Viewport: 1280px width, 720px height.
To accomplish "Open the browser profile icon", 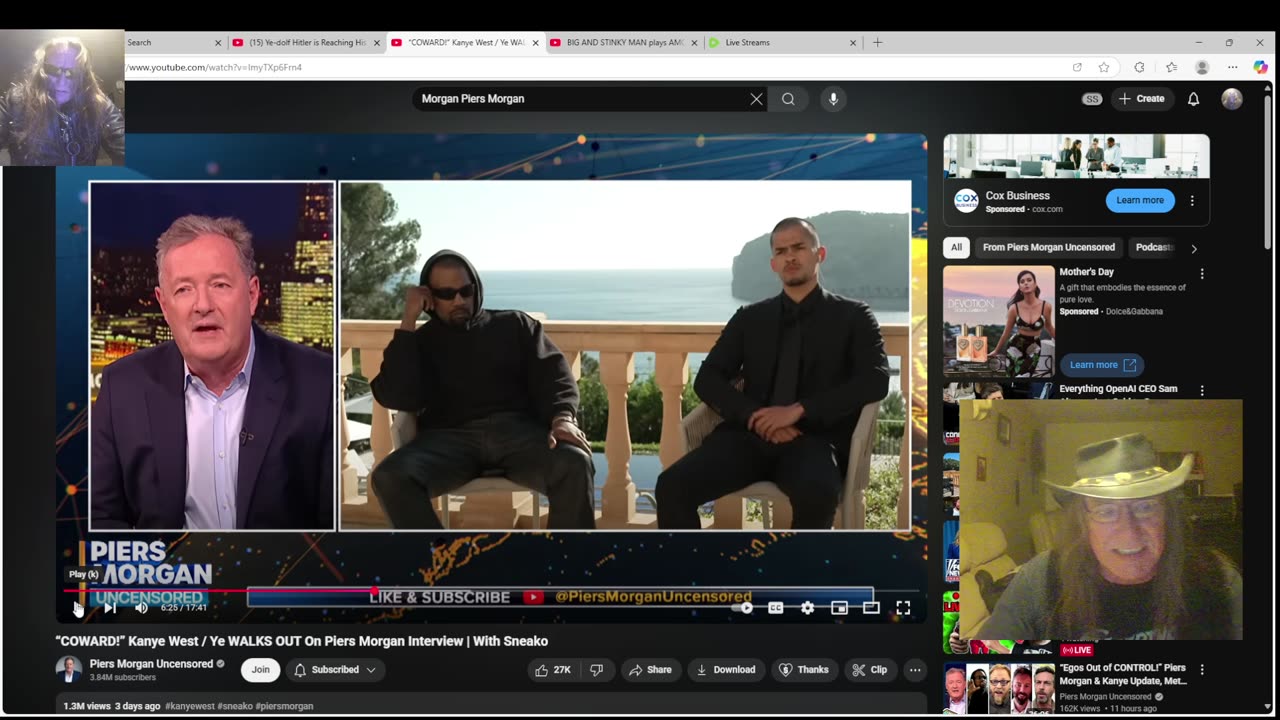I will point(1202,67).
